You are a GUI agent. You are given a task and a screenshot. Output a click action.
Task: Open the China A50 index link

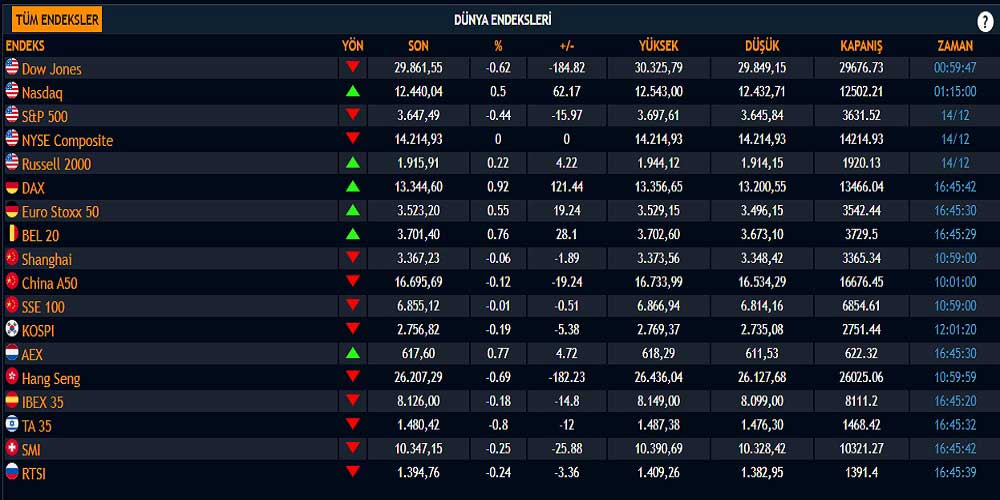[50, 283]
